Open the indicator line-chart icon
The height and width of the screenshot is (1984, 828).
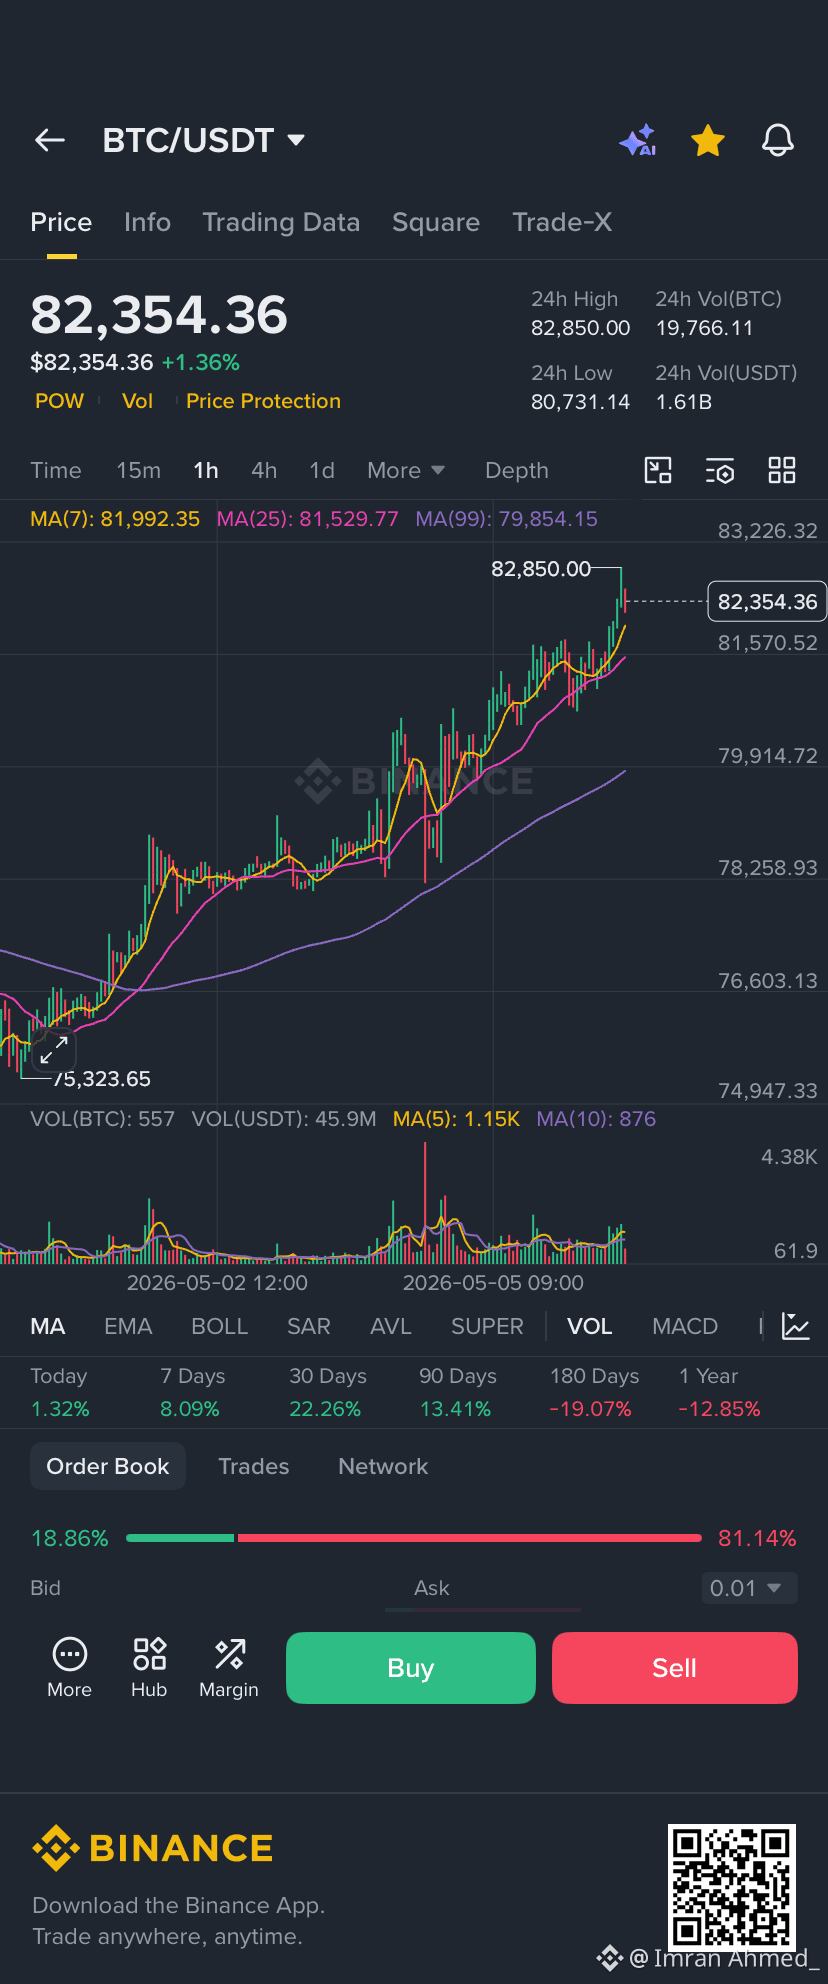[796, 1327]
